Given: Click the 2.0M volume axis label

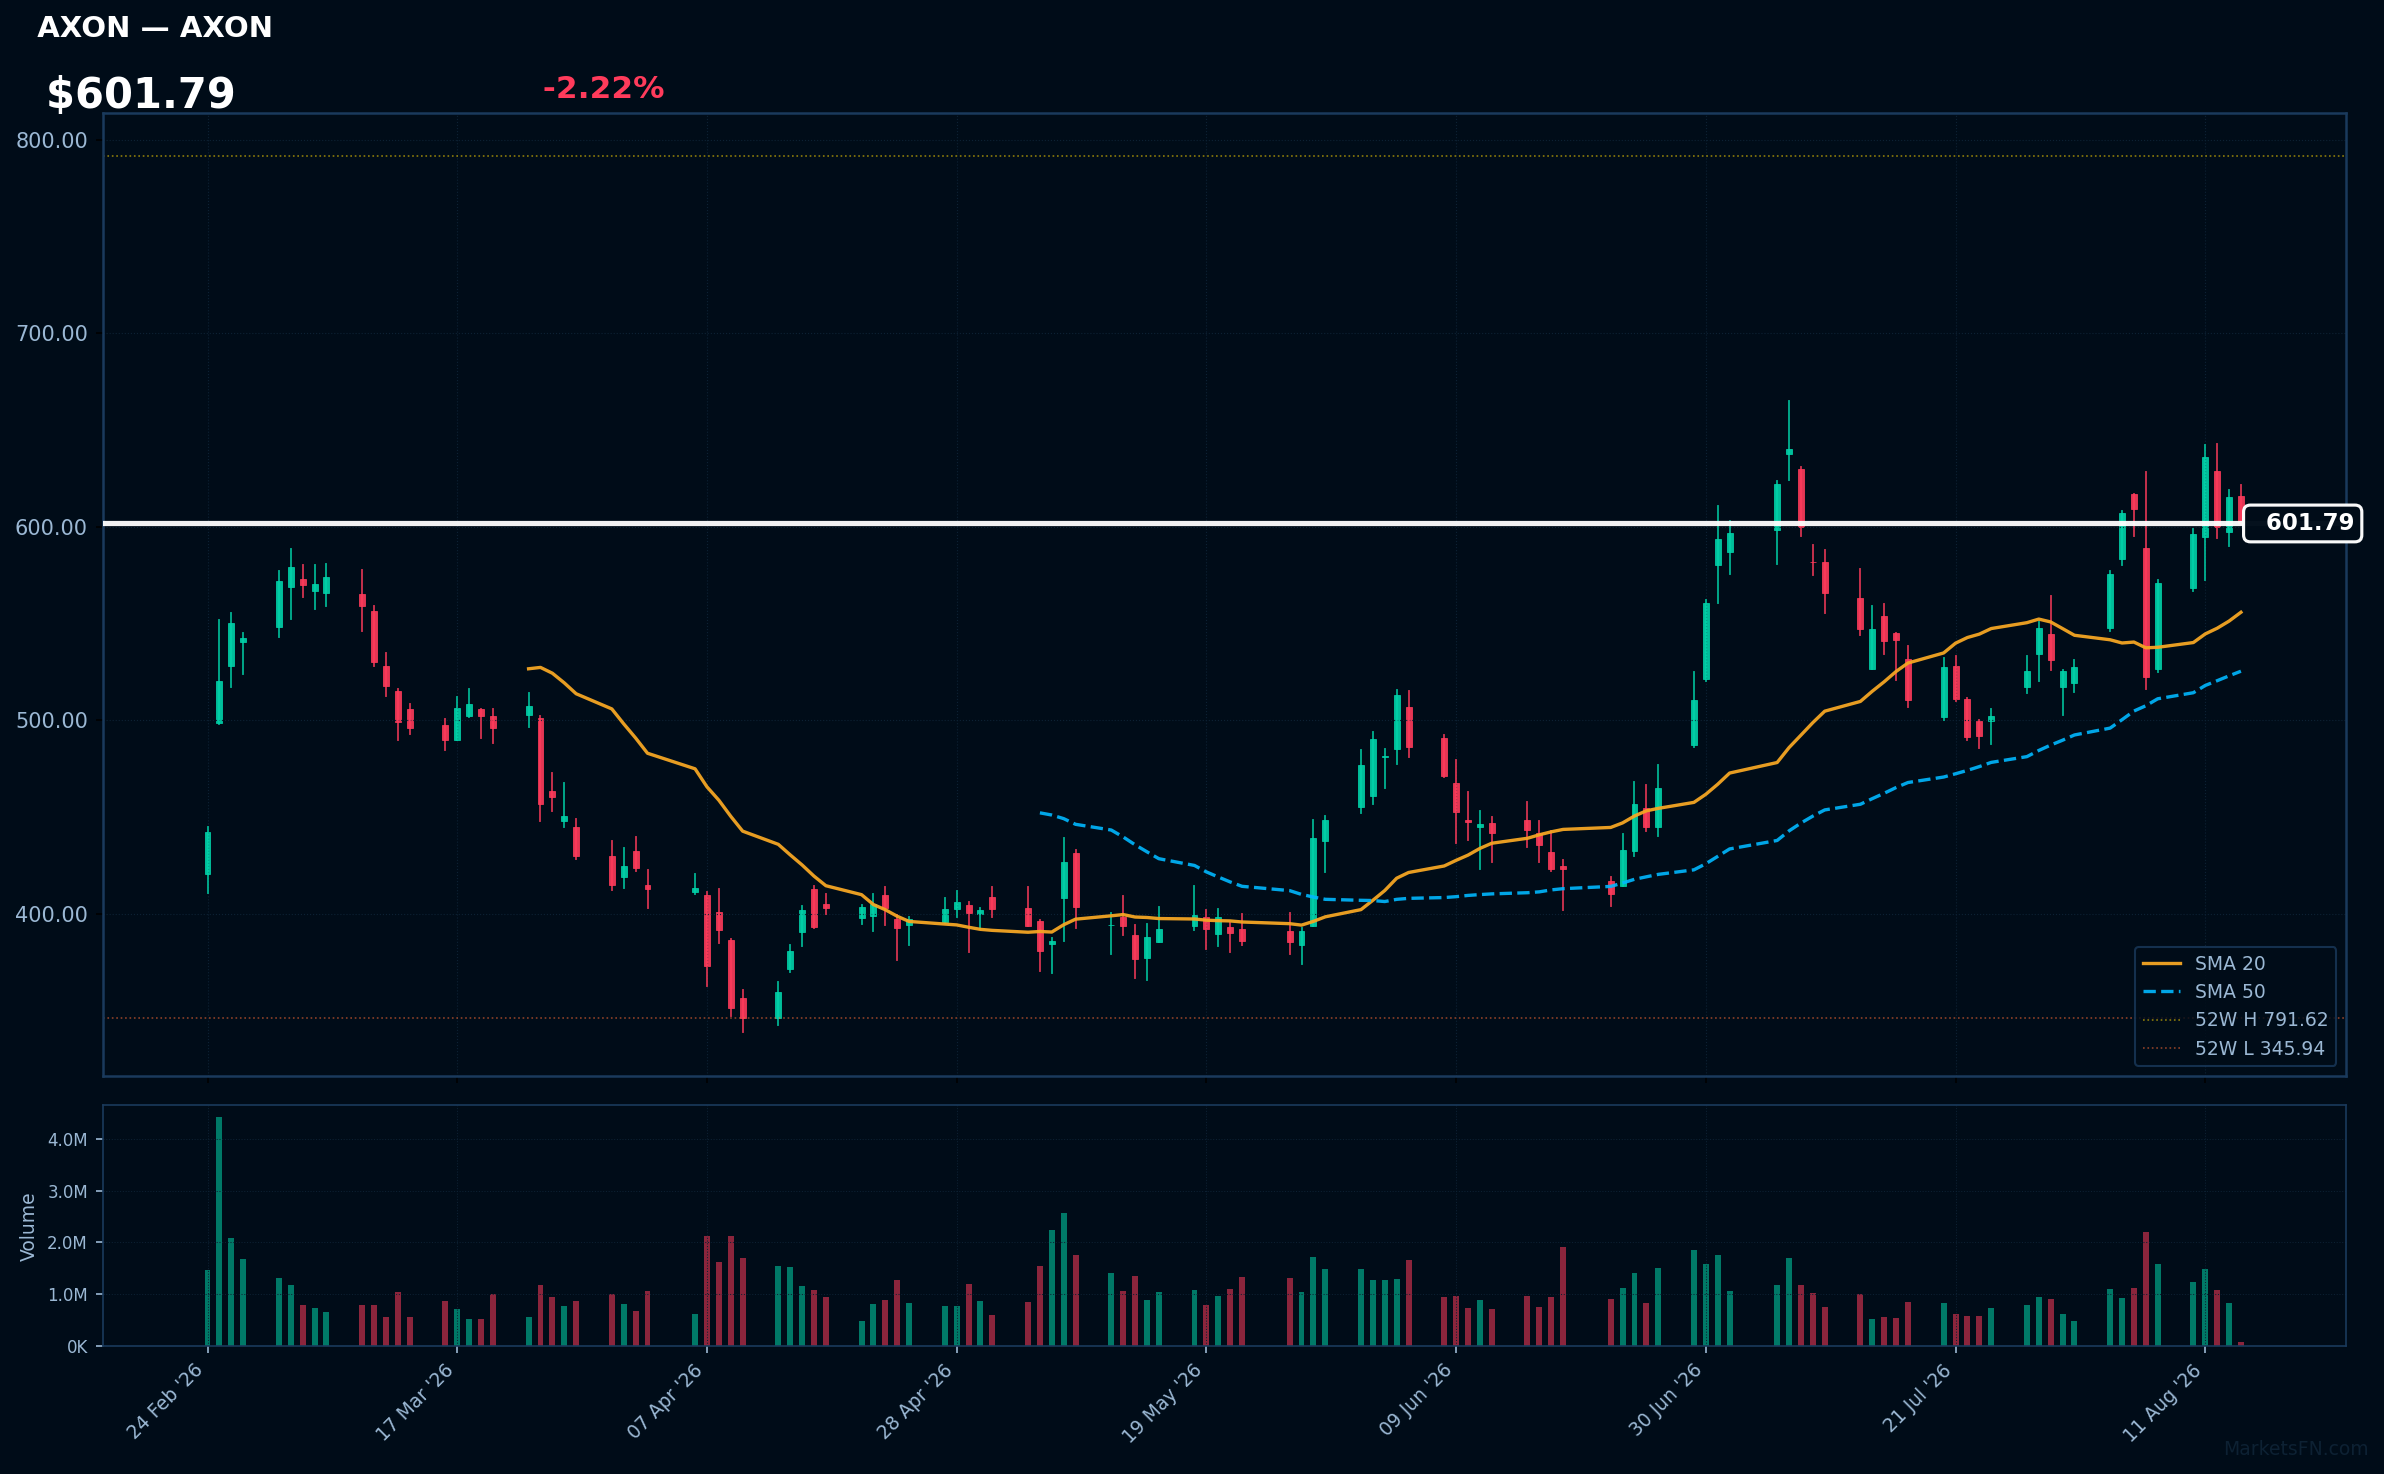Looking at the screenshot, I should [68, 1243].
